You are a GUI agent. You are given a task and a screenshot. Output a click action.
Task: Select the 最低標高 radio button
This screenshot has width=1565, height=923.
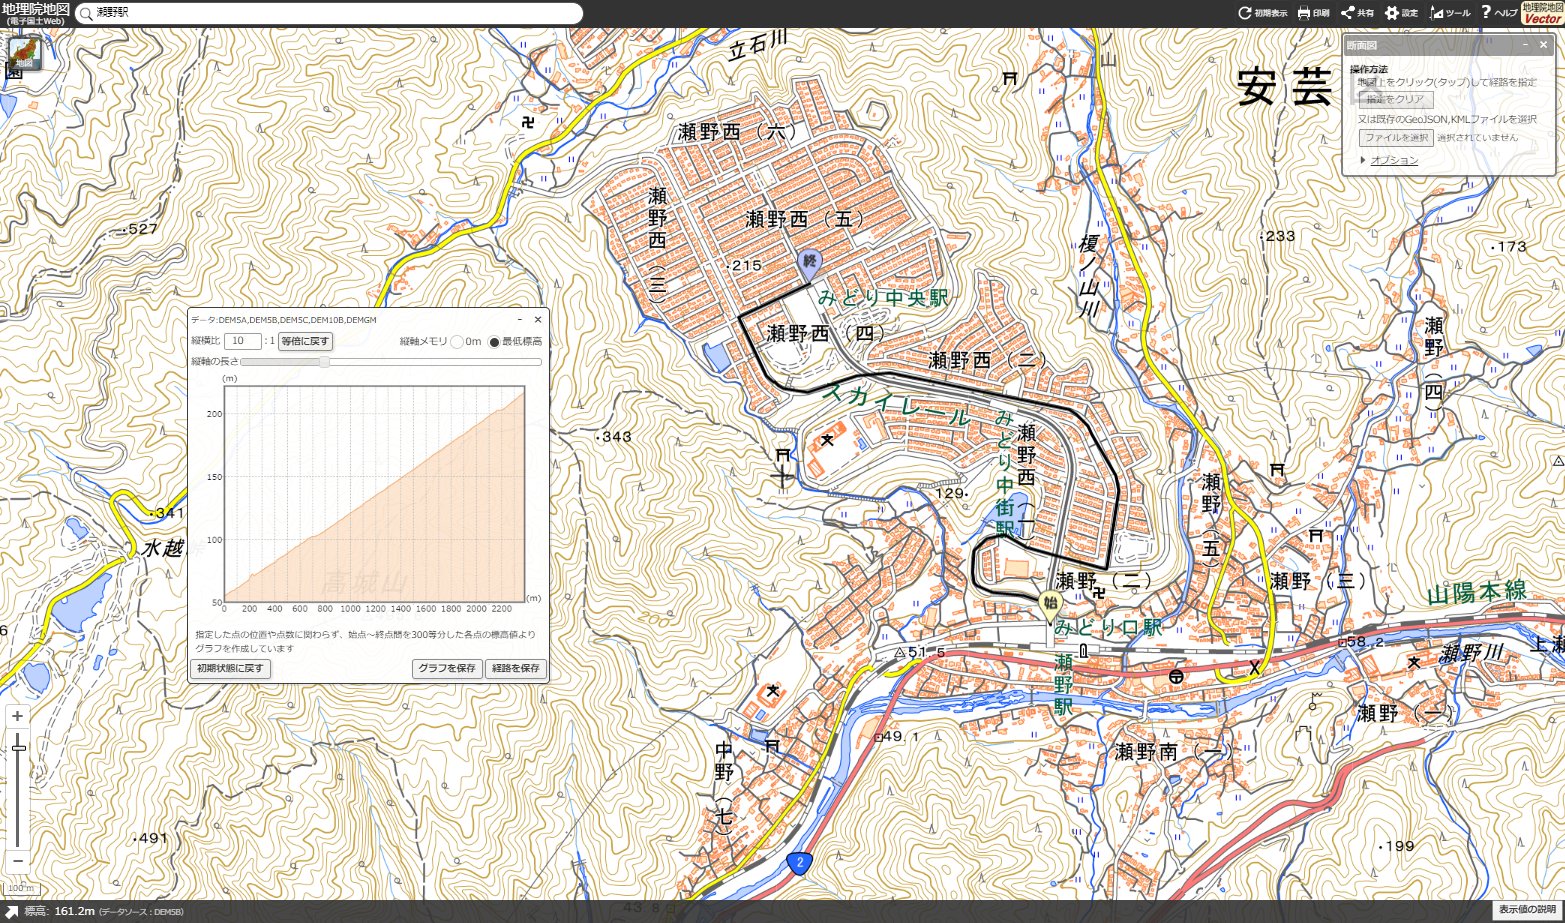[x=493, y=342]
